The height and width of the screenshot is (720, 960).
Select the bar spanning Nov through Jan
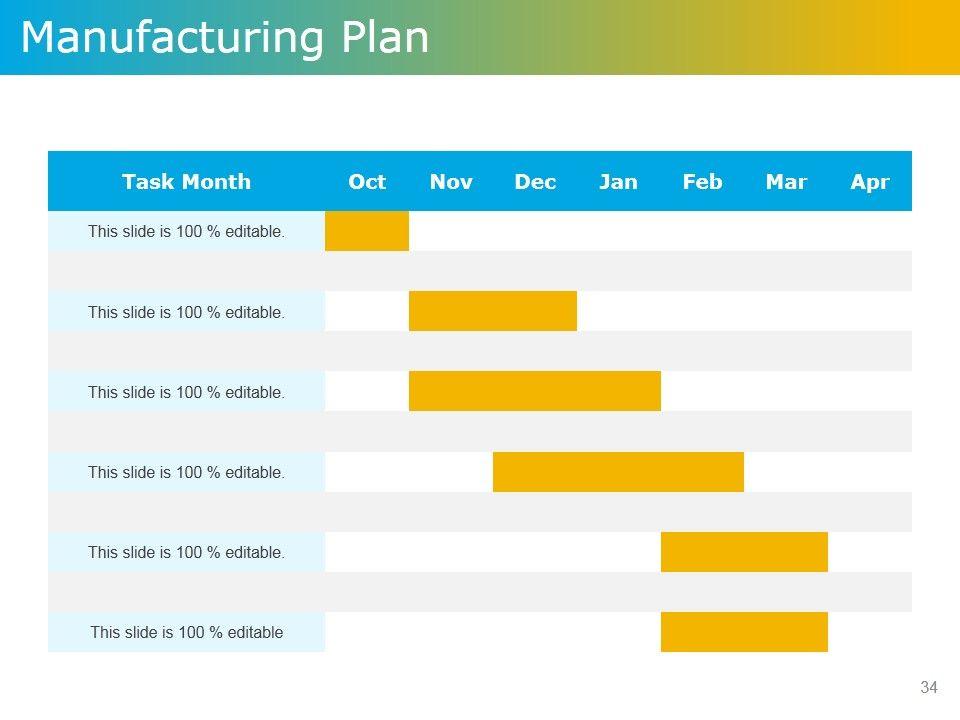click(x=535, y=391)
